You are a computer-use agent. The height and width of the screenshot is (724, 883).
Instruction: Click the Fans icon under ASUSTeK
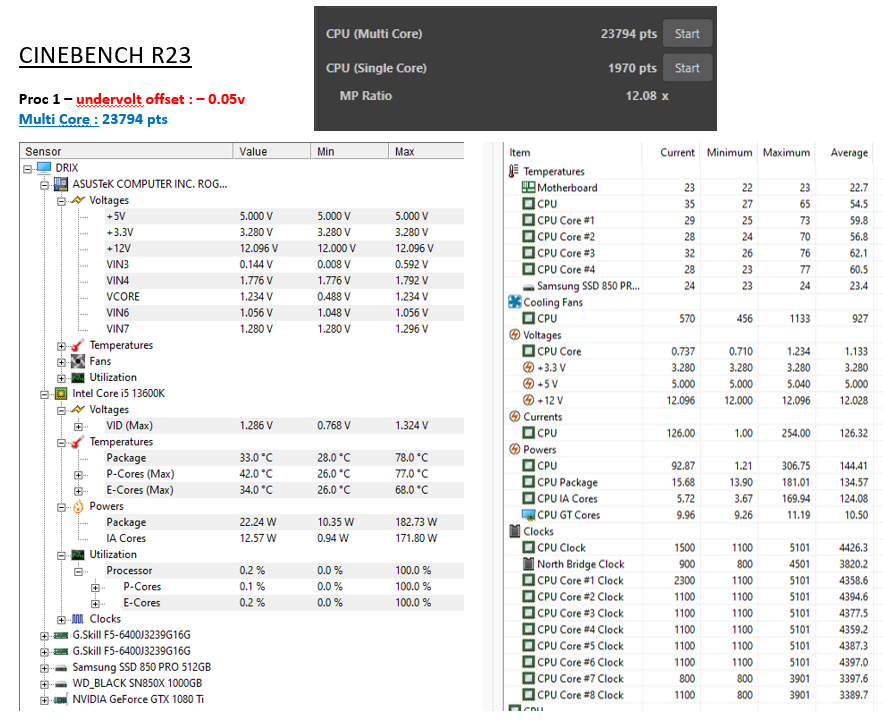click(x=78, y=361)
